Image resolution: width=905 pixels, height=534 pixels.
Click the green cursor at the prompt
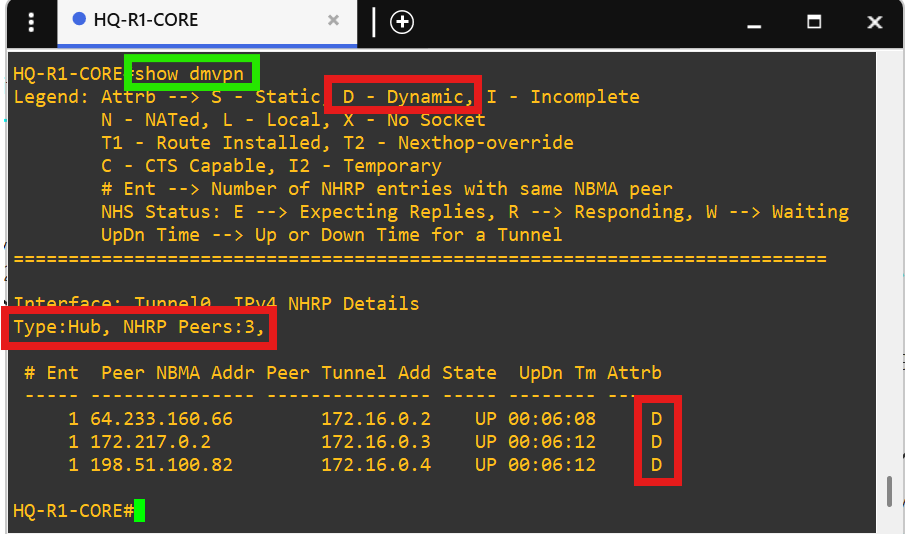(x=139, y=511)
